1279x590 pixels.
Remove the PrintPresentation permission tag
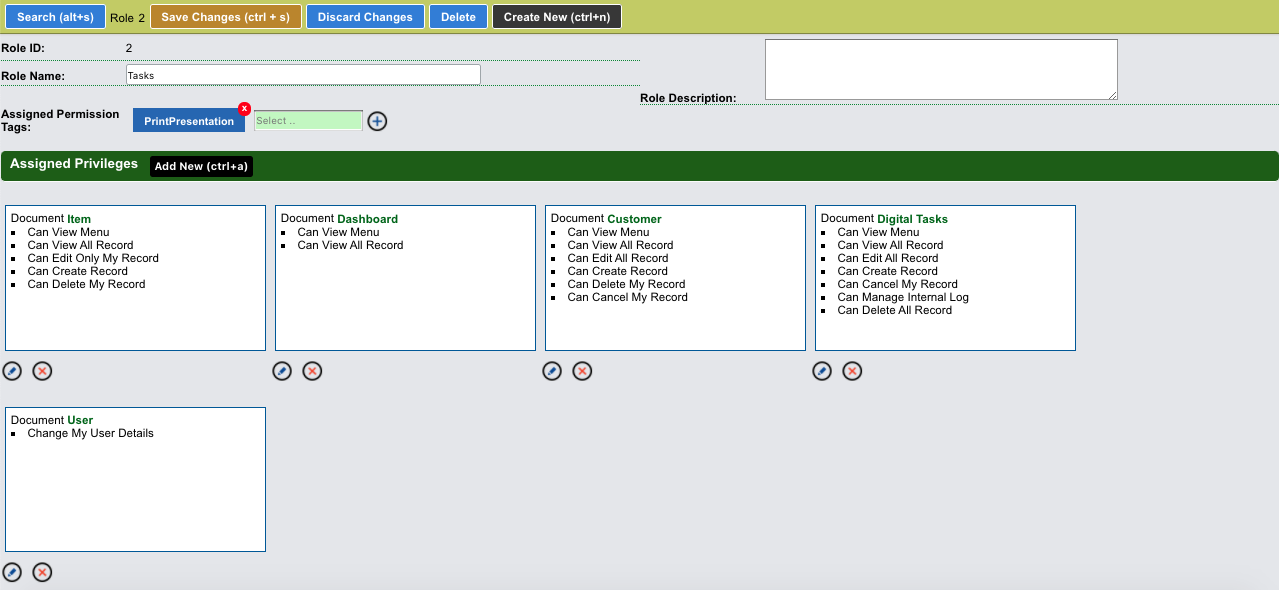243,108
